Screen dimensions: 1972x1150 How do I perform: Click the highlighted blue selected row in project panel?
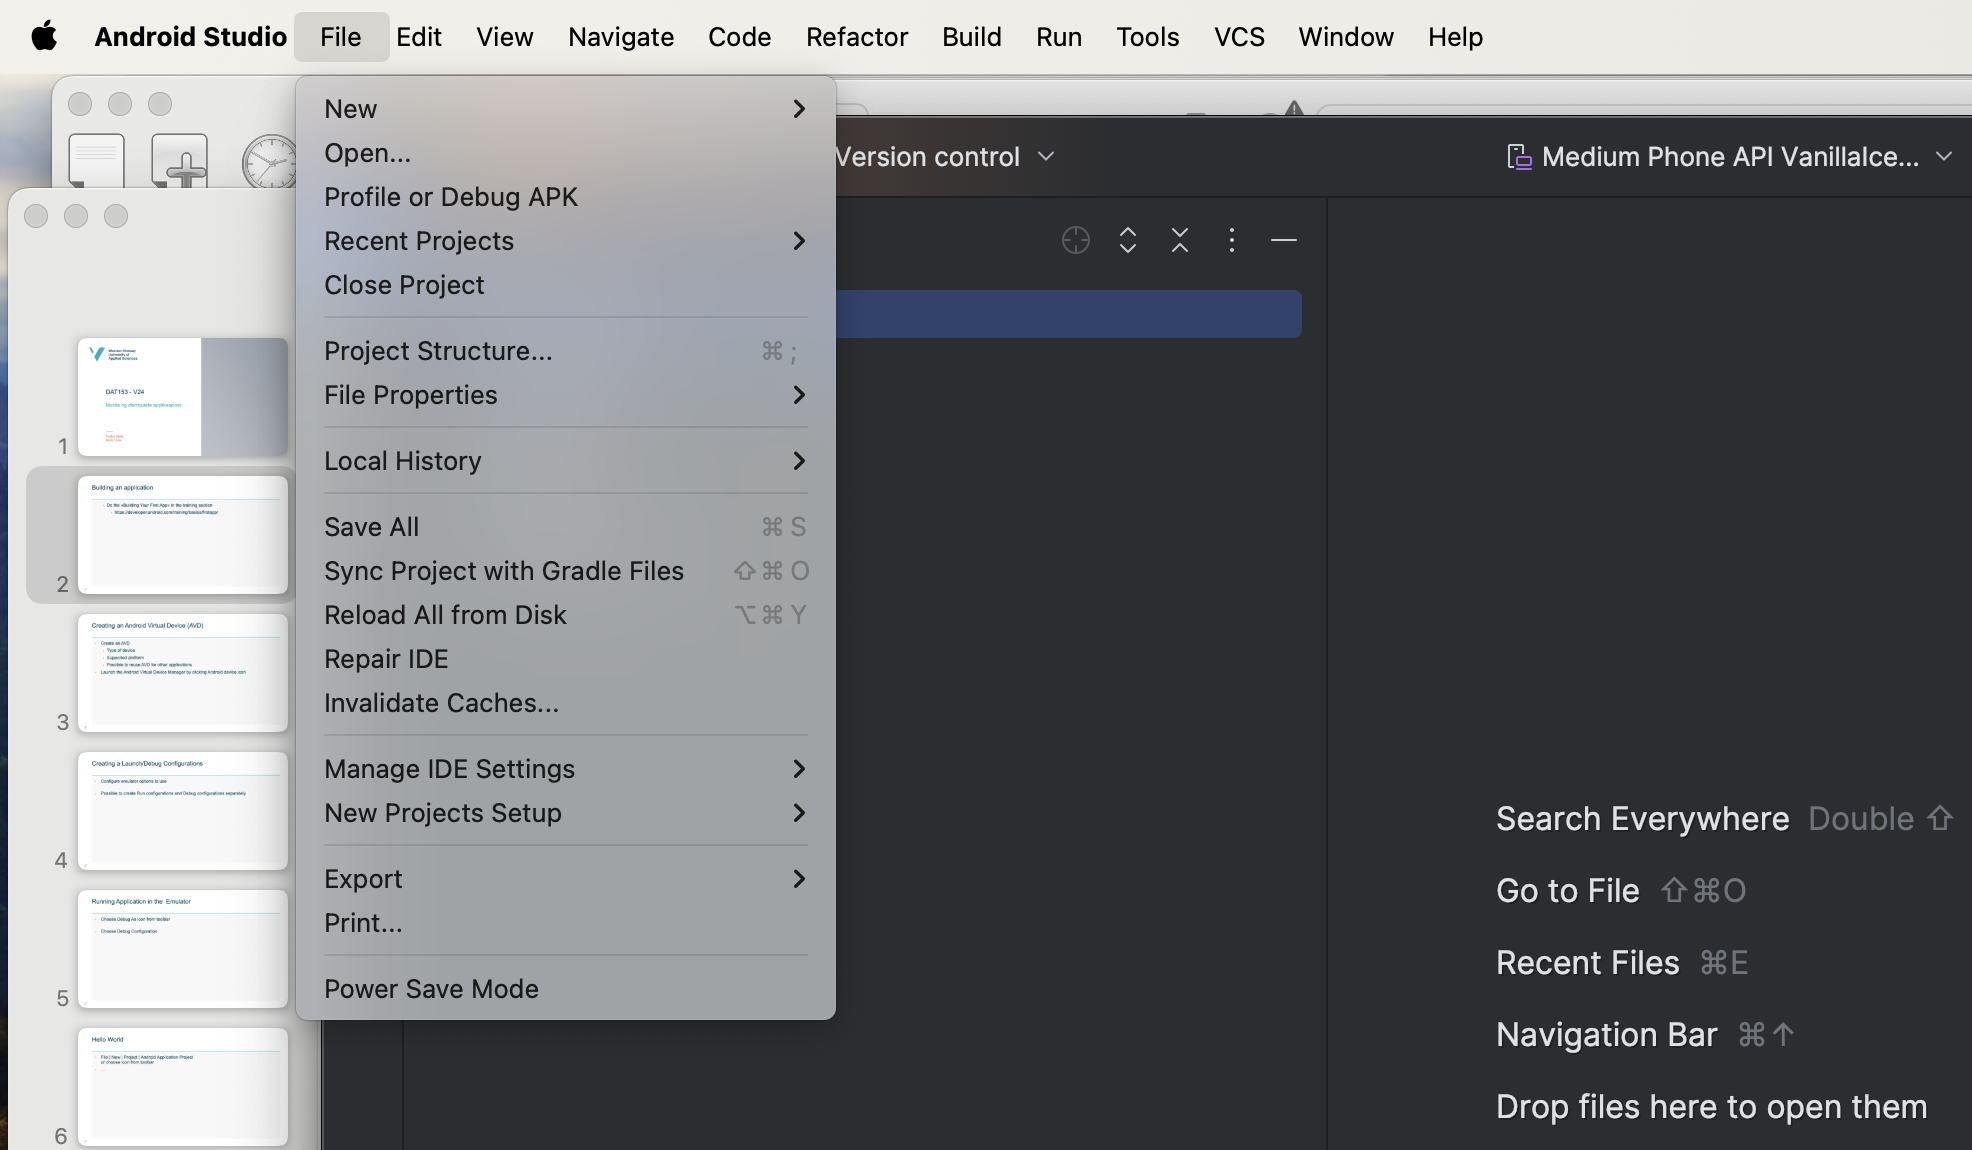click(x=1068, y=314)
